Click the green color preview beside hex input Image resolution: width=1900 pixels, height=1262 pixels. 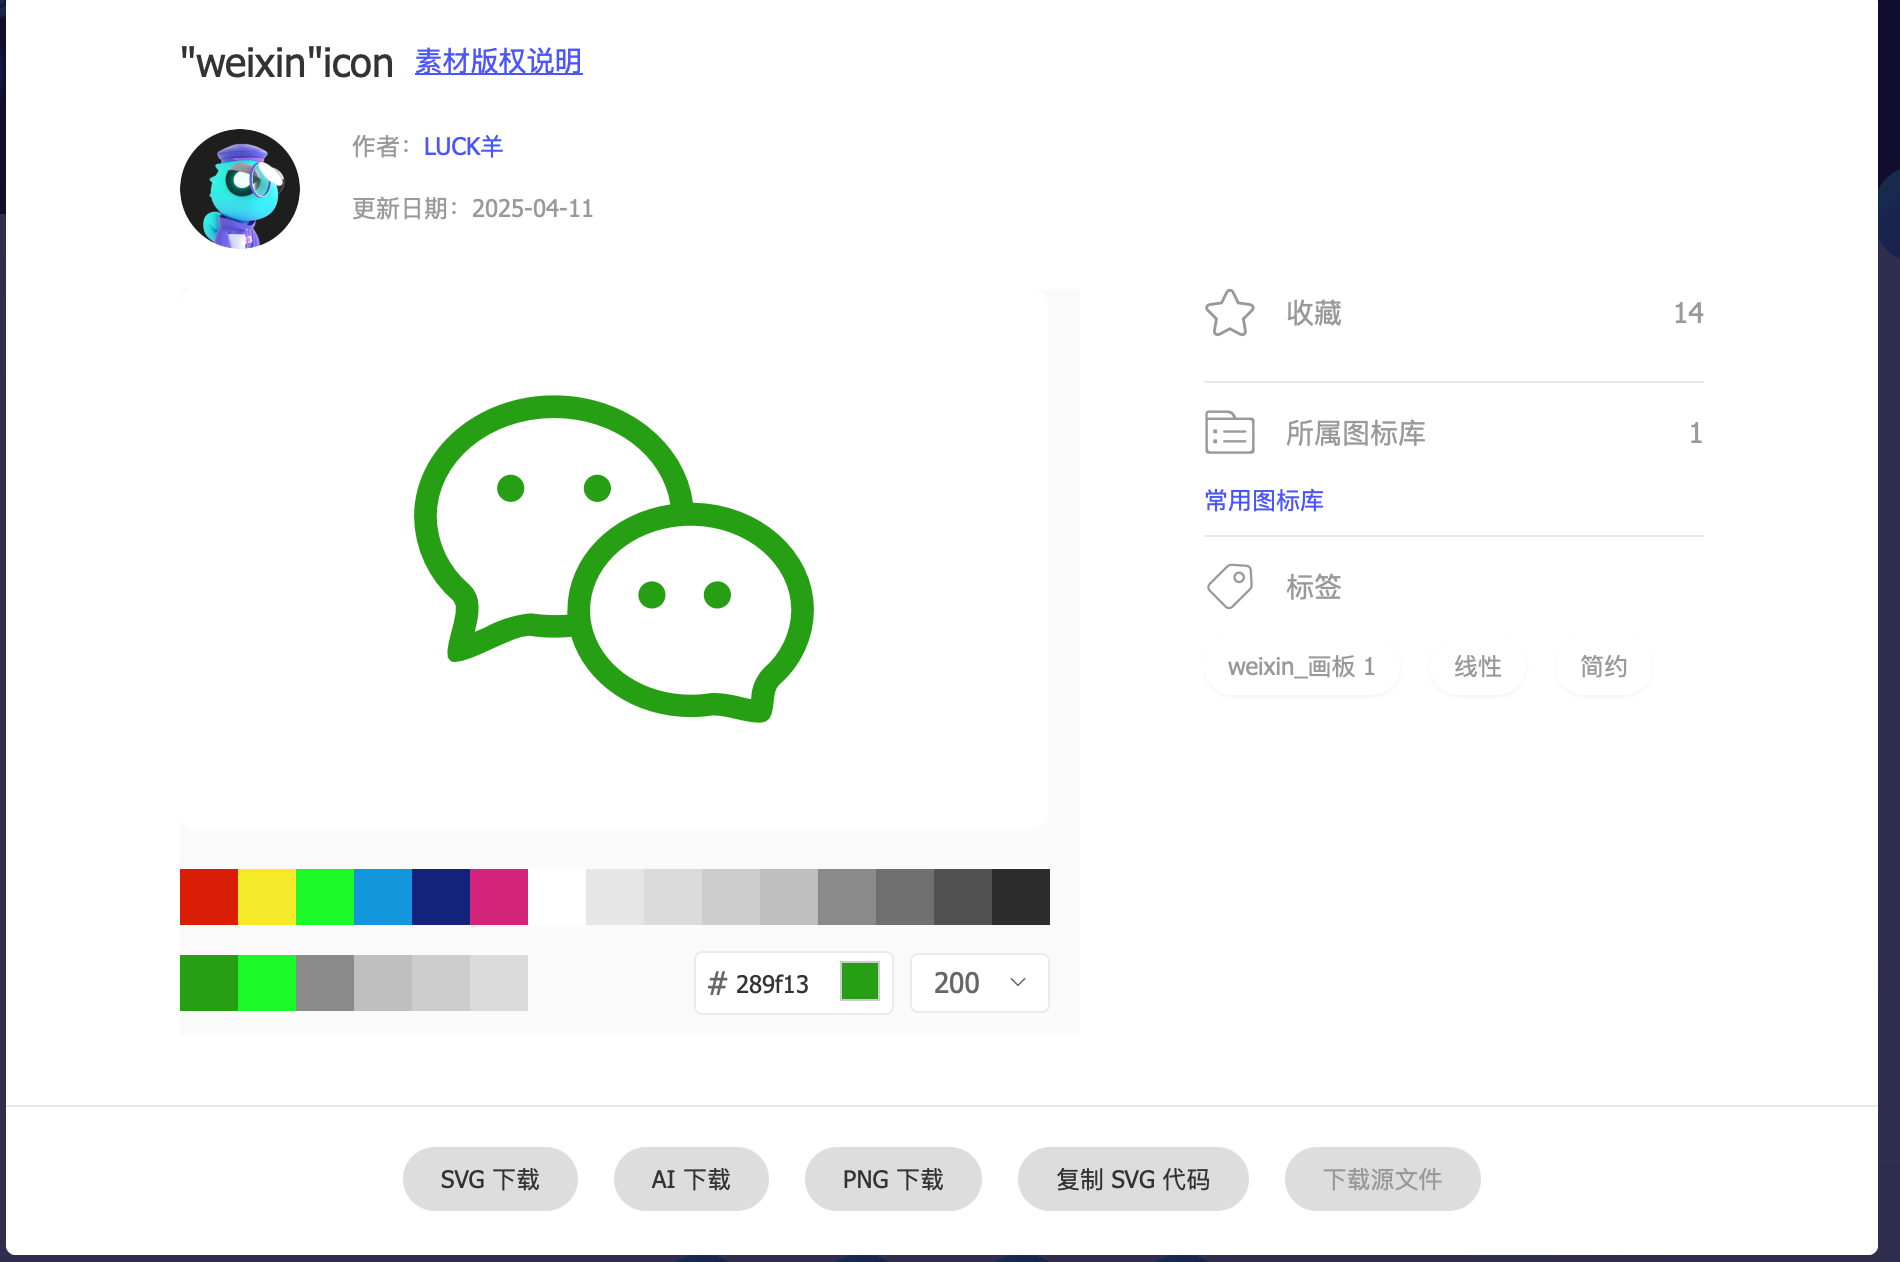[860, 982]
